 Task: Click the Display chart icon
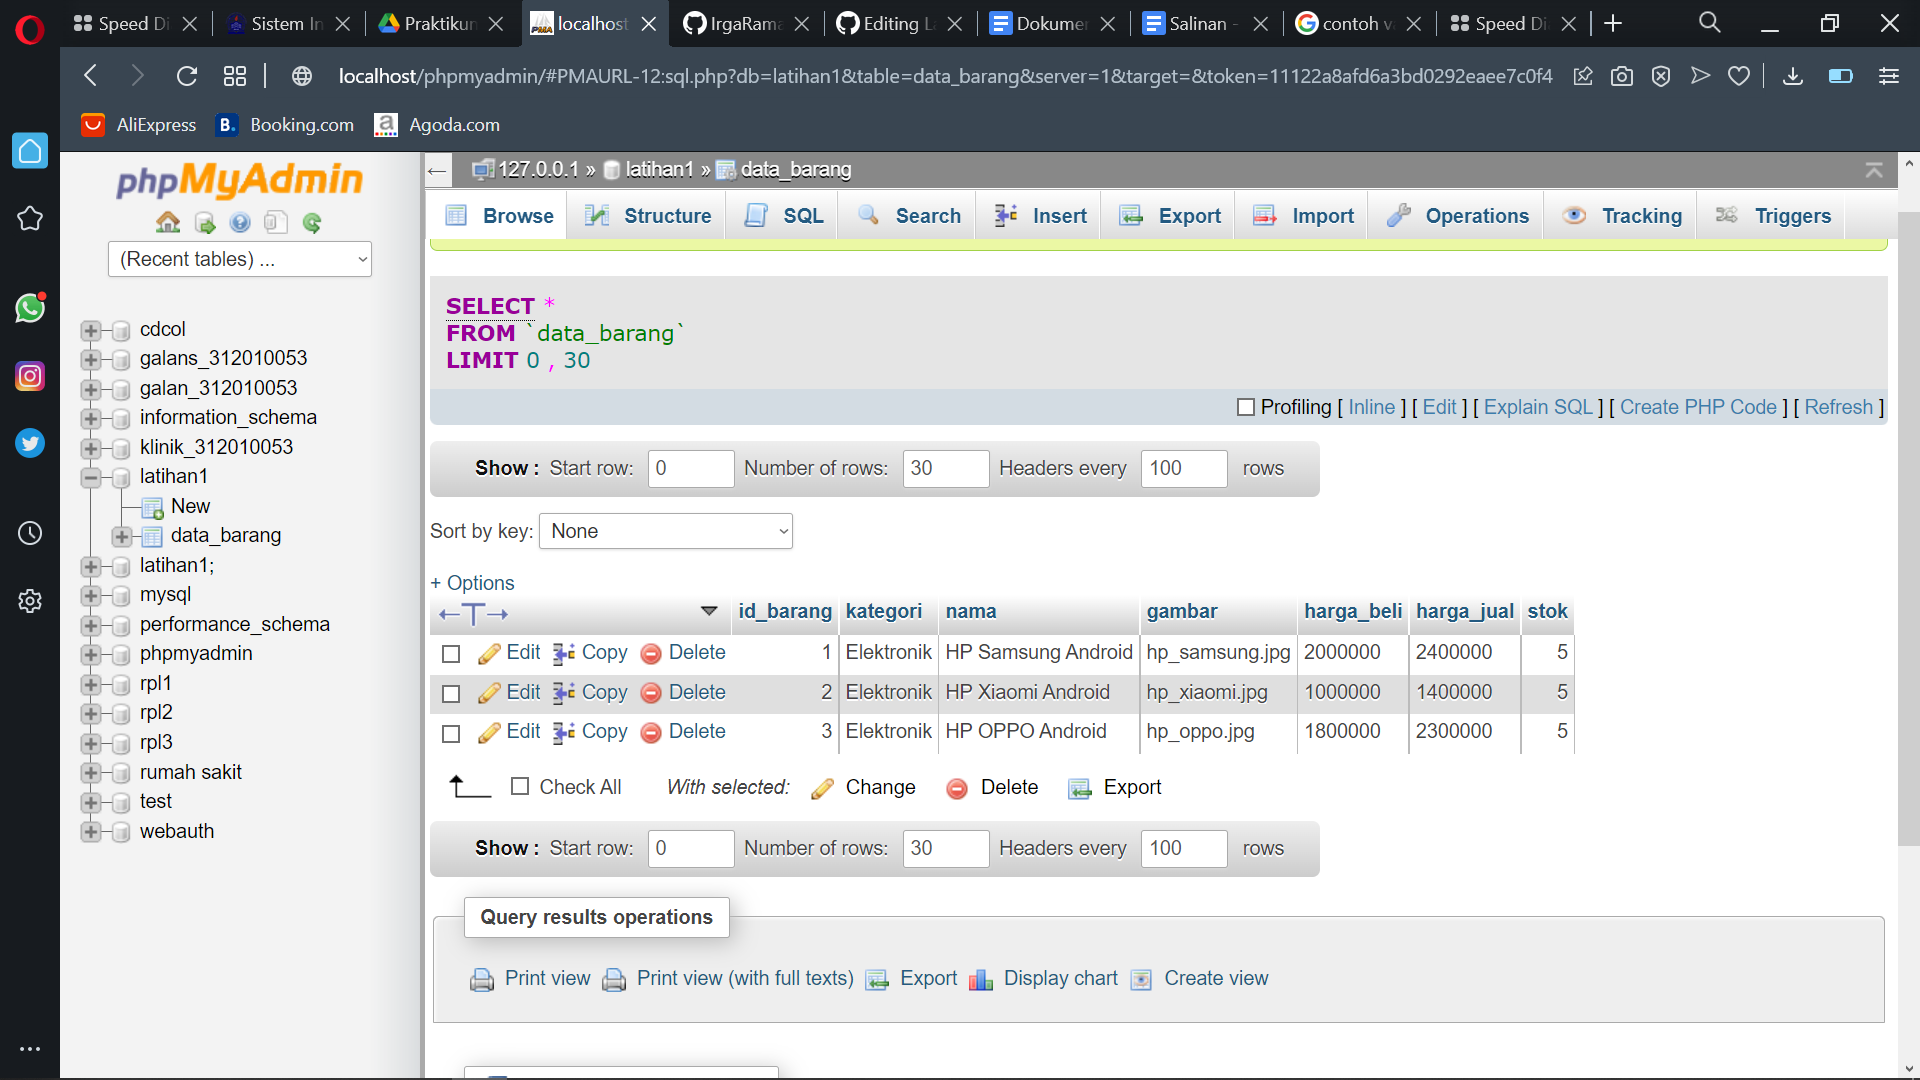click(981, 979)
